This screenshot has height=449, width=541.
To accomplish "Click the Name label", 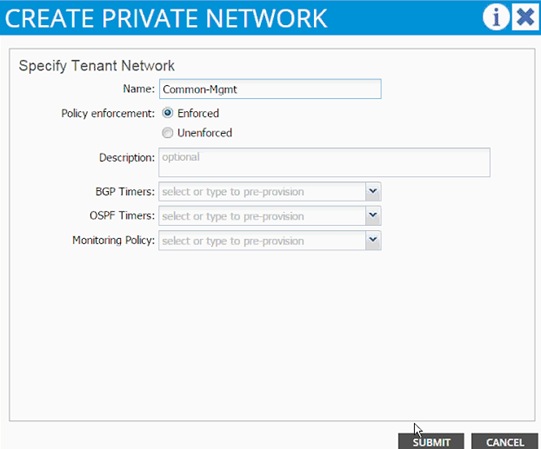I will tap(139, 89).
